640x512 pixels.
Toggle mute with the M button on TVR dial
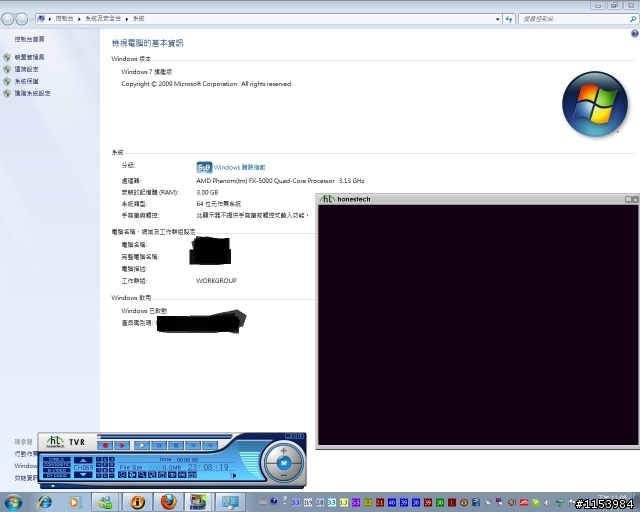(284, 463)
